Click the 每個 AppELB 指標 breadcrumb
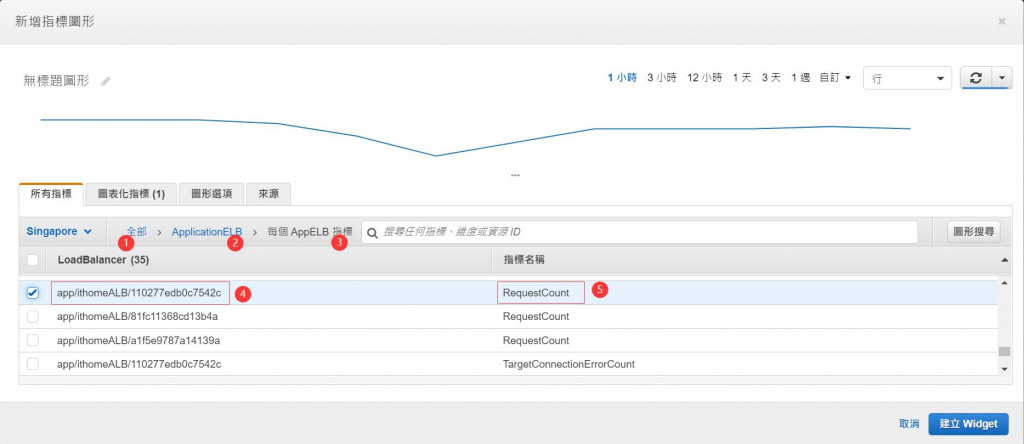The width and height of the screenshot is (1024, 444). pos(310,232)
